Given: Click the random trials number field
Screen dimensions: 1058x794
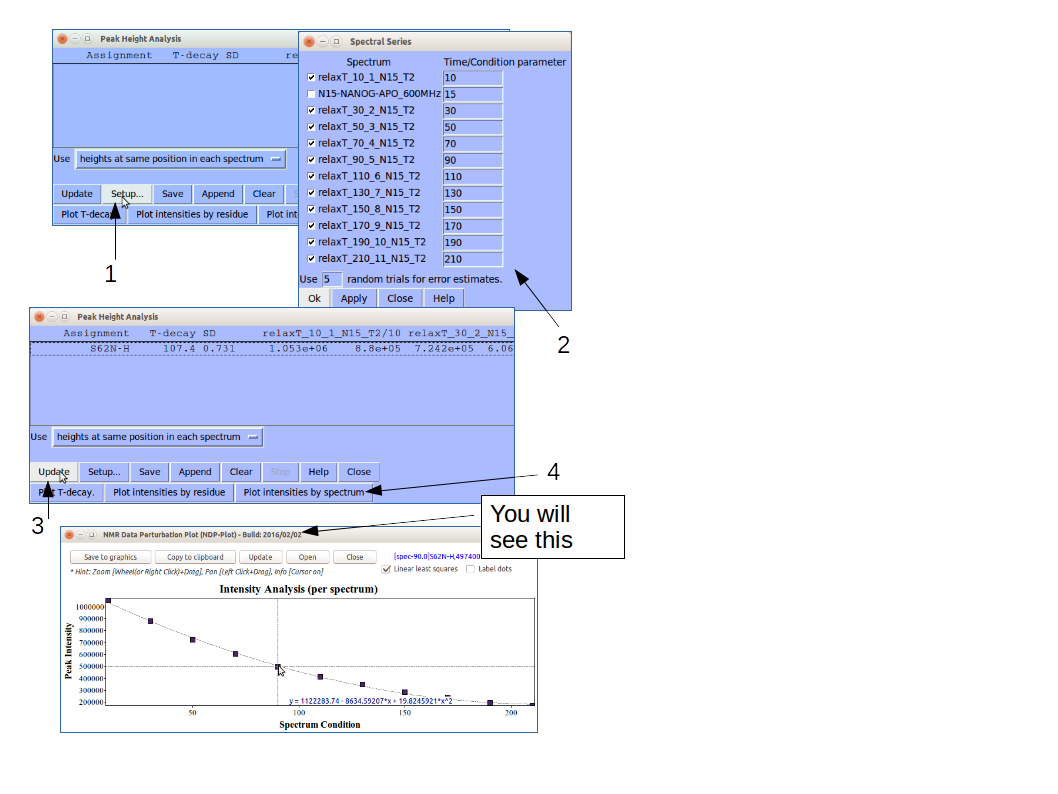Looking at the screenshot, I should coord(332,279).
